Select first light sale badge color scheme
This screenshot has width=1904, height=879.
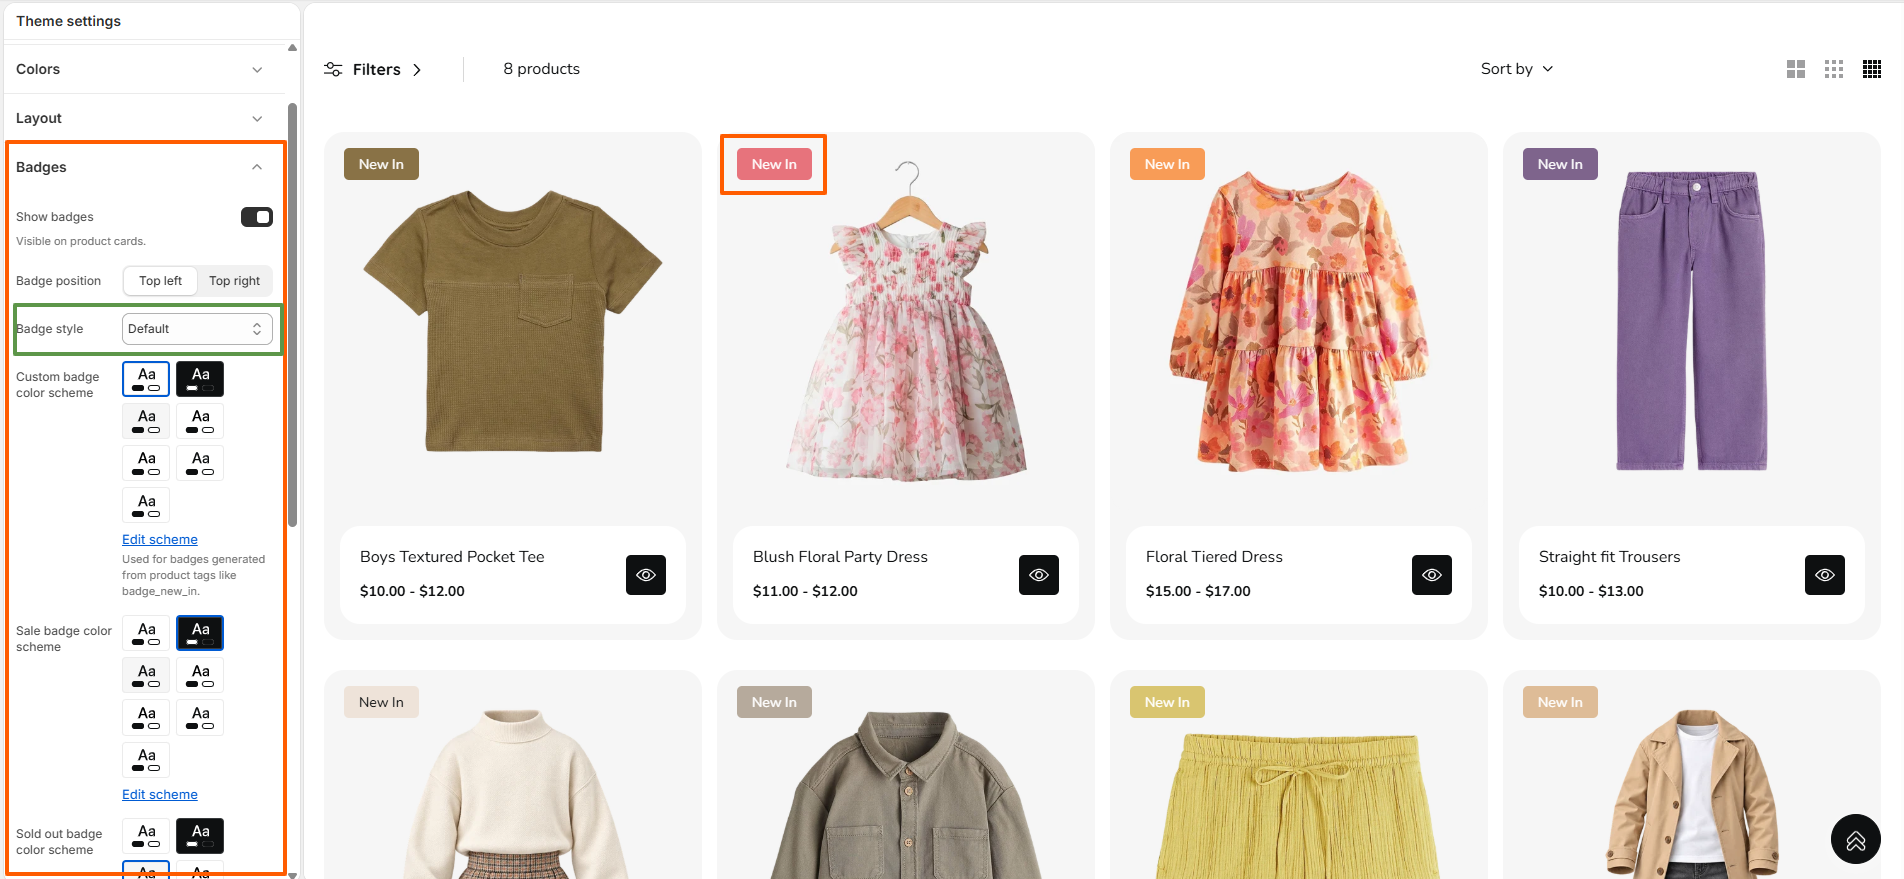(x=146, y=633)
